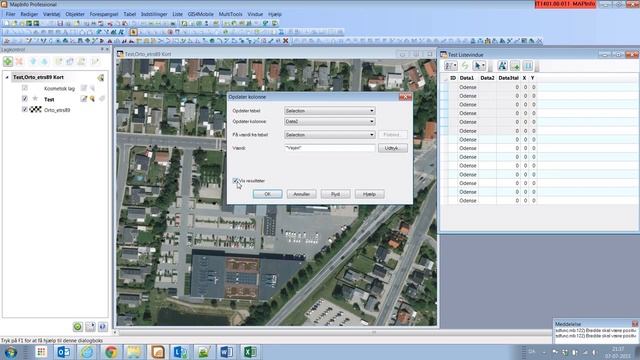Select the Kosmetisk lag layer name
The width and height of the screenshot is (640, 360).
[x=60, y=88]
